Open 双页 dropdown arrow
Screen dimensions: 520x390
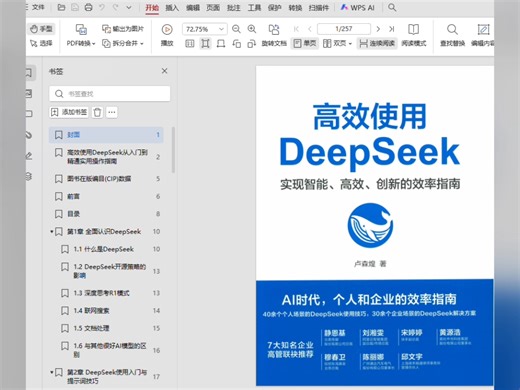coord(350,44)
